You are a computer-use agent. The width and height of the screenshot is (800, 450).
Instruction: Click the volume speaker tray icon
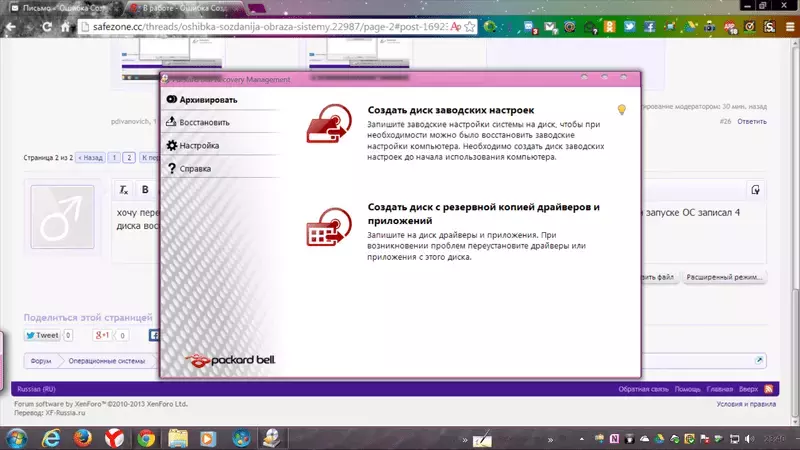749,439
